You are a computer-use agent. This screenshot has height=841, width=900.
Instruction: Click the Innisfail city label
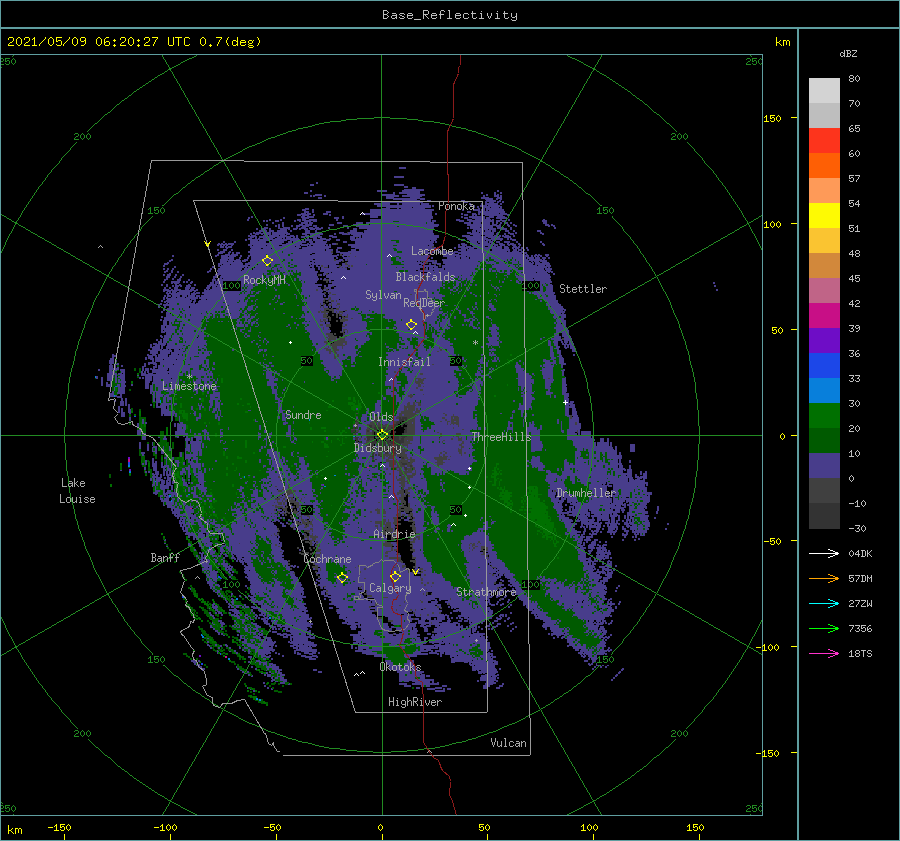tap(404, 362)
